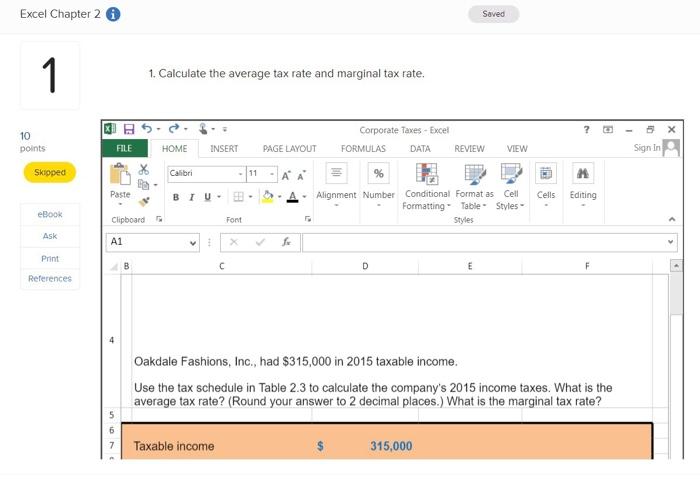Switch to the FORMULAS tab
This screenshot has height=480, width=700.
point(363,149)
